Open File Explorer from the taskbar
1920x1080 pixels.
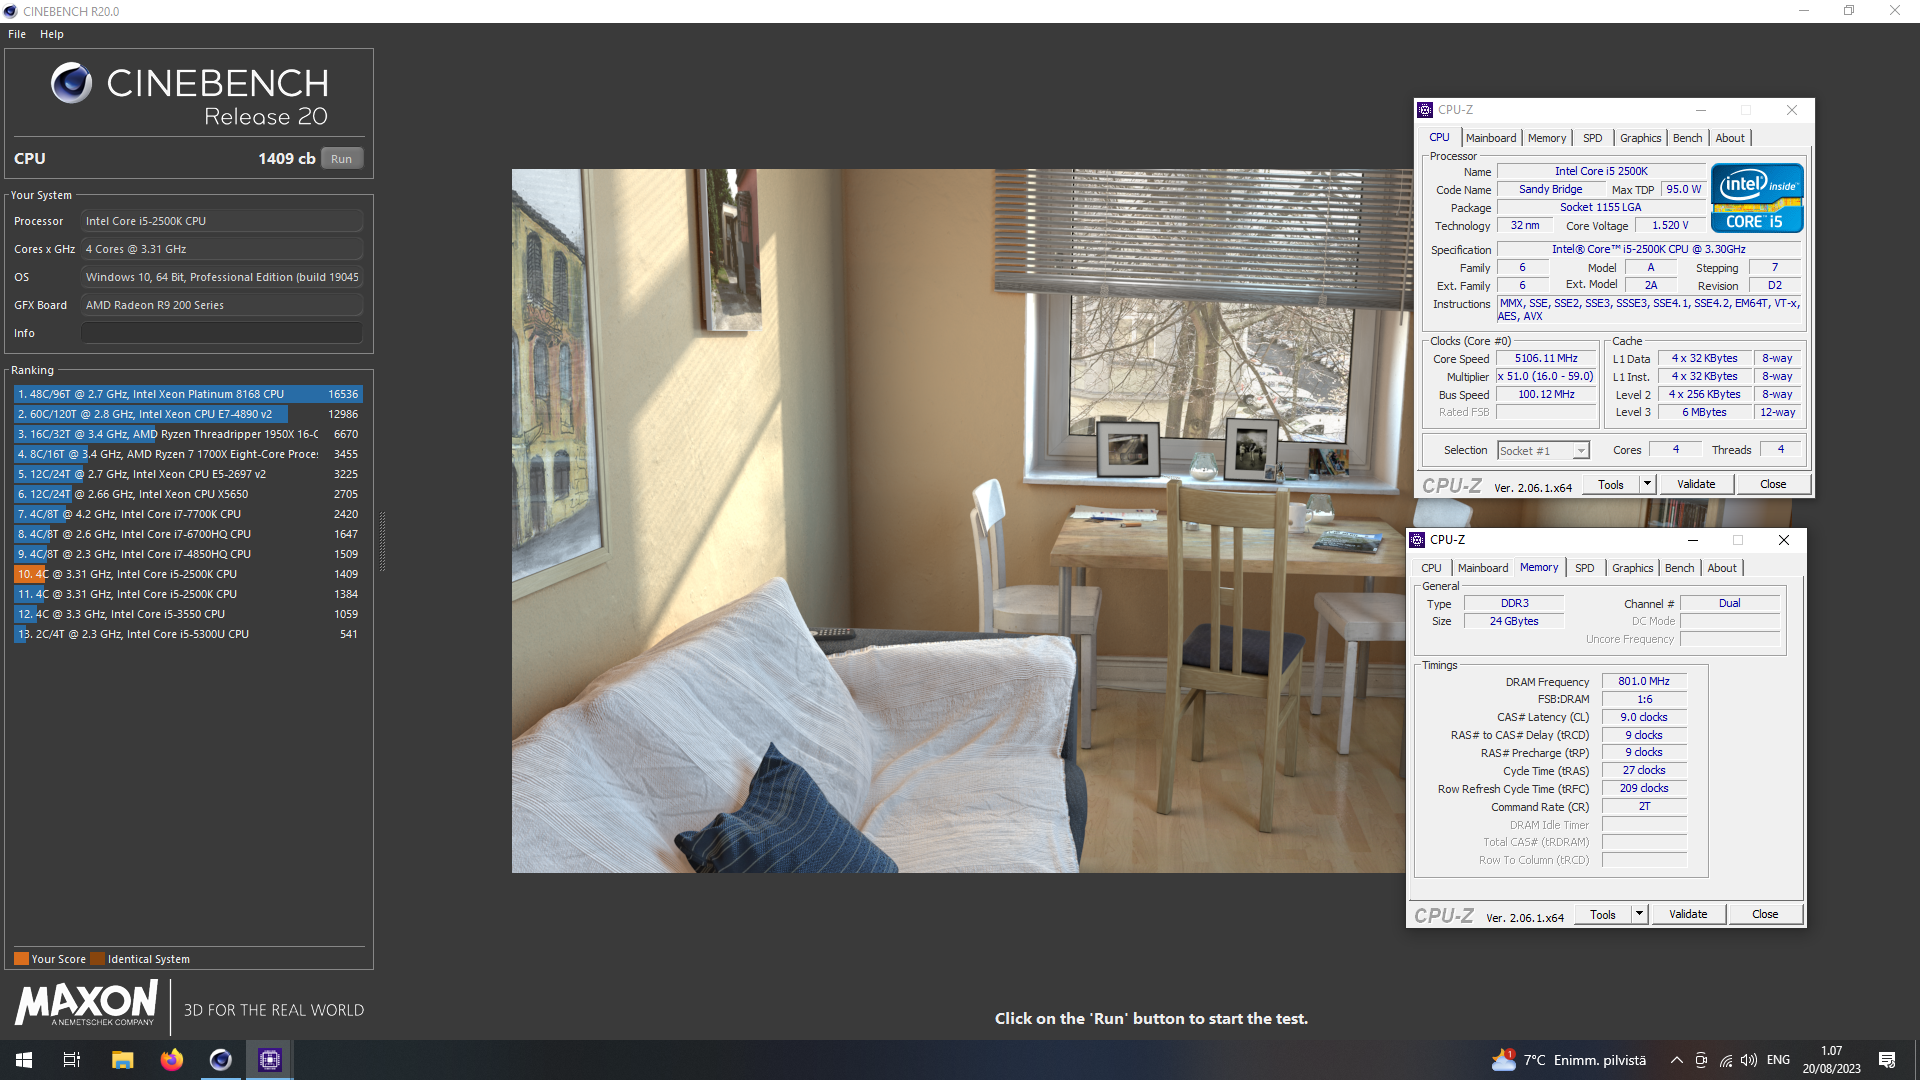122,1060
